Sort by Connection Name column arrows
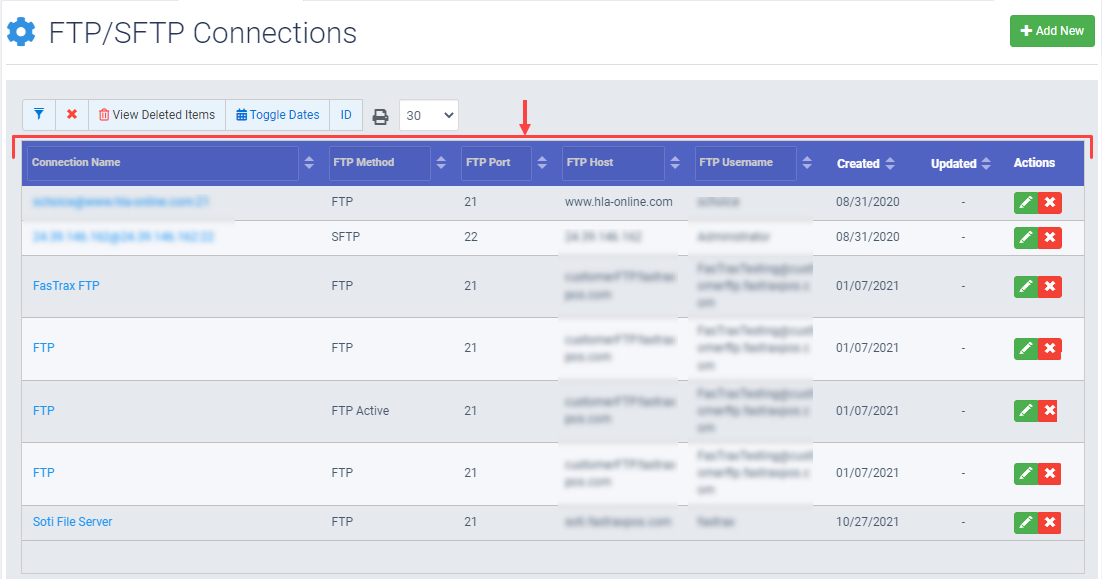Viewport: 1102px width, 579px height. pyautogui.click(x=309, y=163)
